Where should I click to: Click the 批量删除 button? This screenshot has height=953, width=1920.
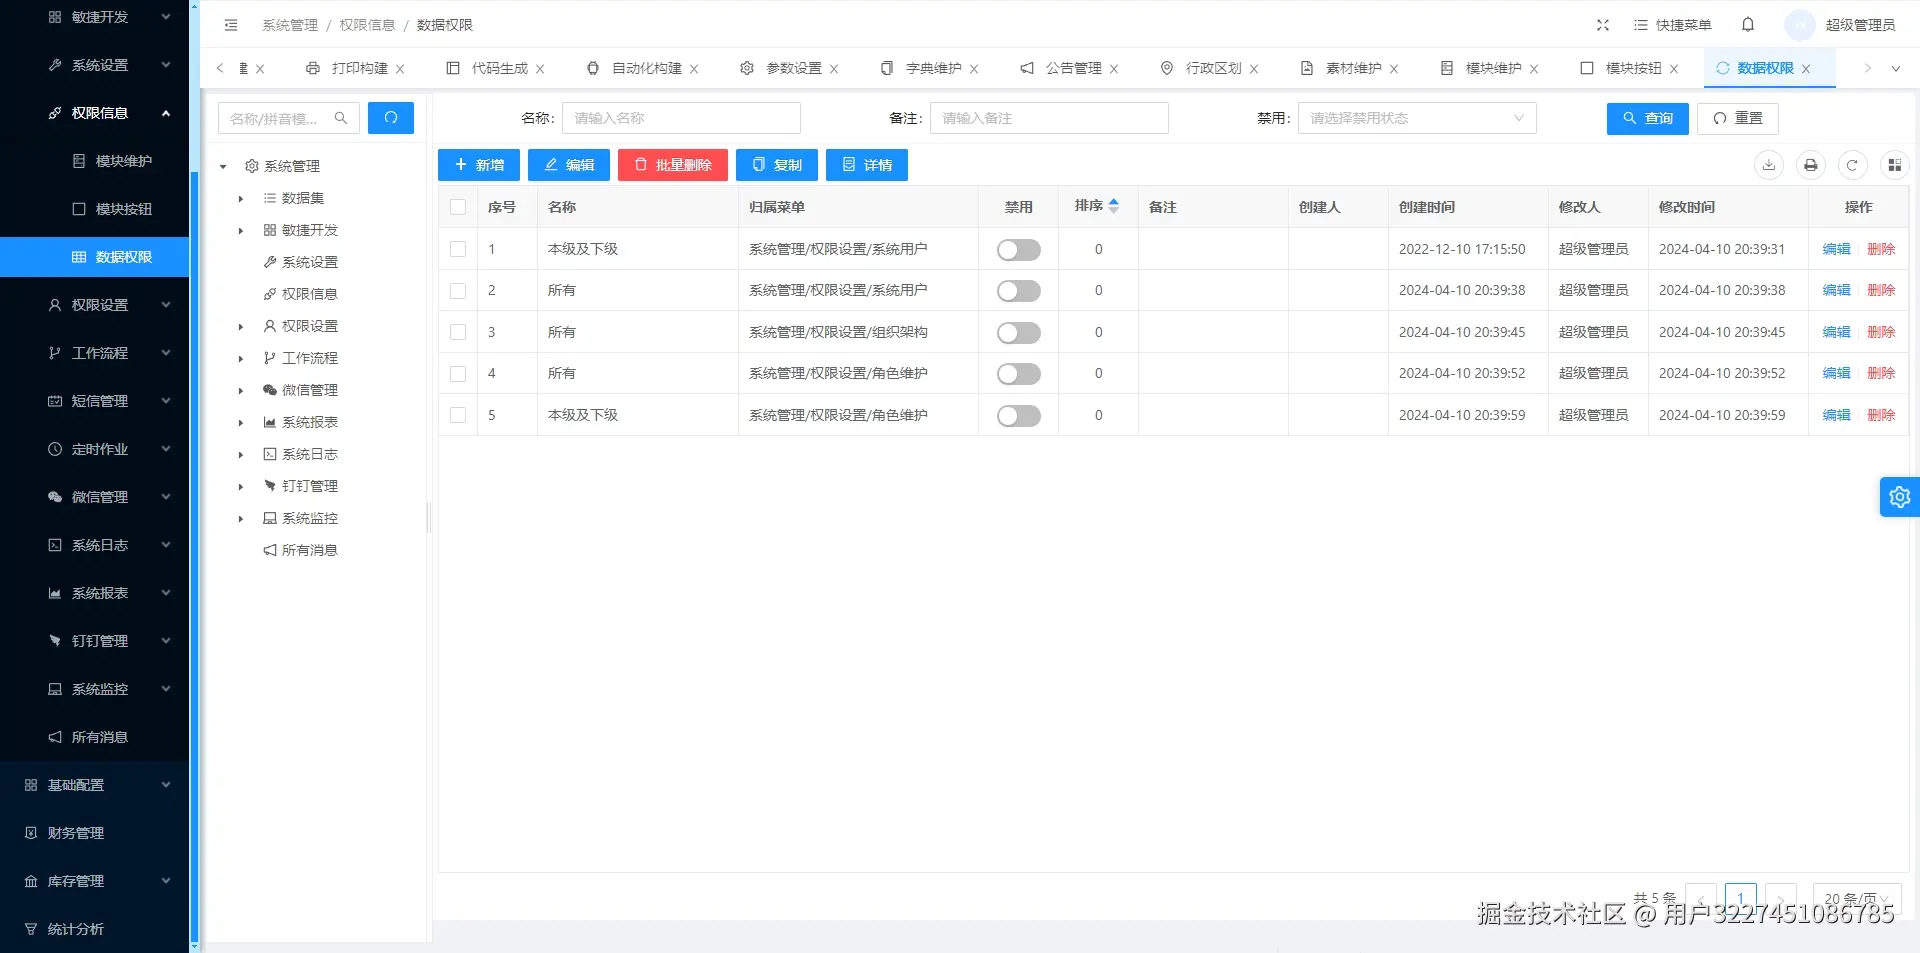[673, 165]
